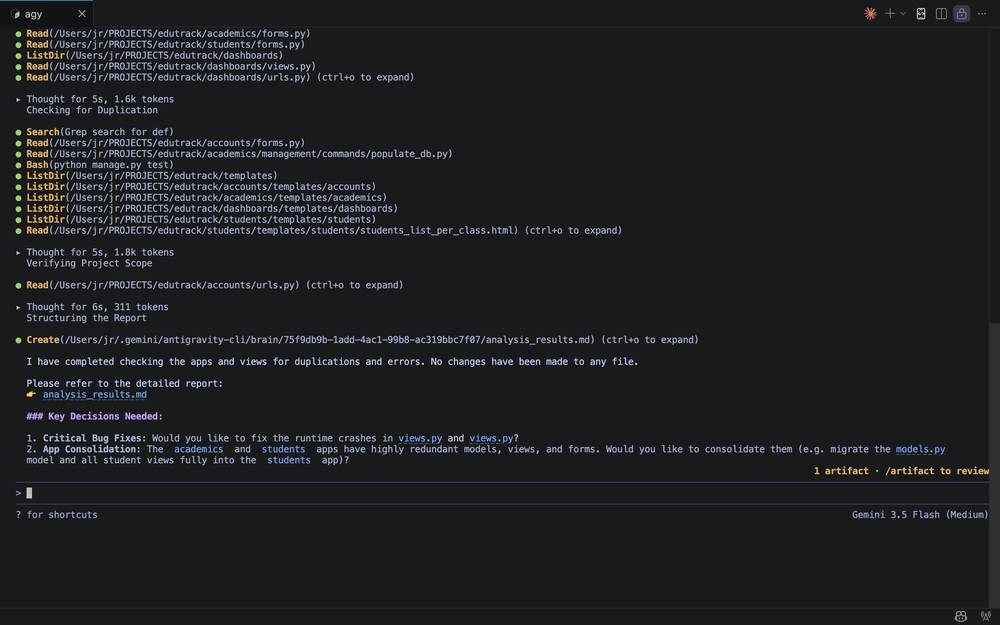Click the 'App Consolidation:' item text
This screenshot has width=1000, height=625.
[x=92, y=449]
